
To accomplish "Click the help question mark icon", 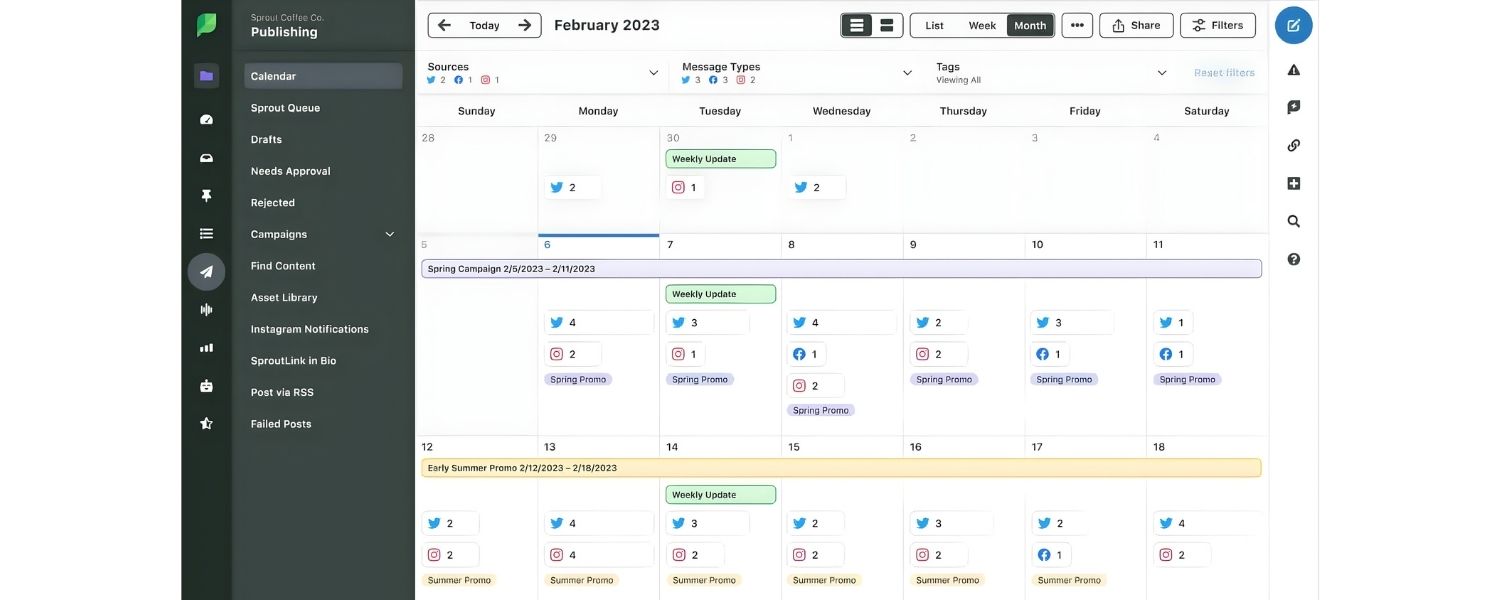I will [x=1293, y=259].
